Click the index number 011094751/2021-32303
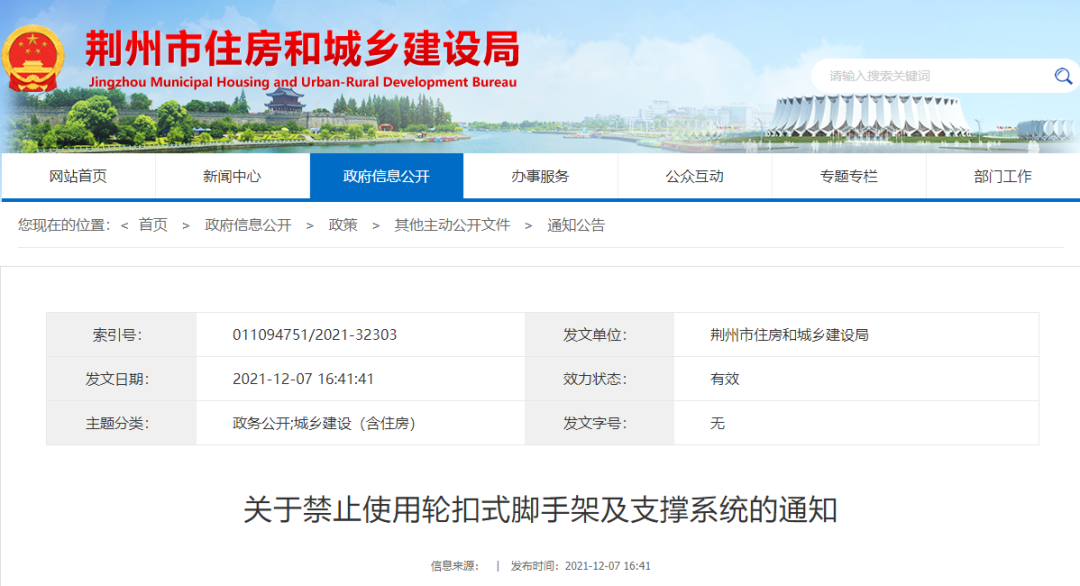Image resolution: width=1080 pixels, height=586 pixels. coord(315,335)
